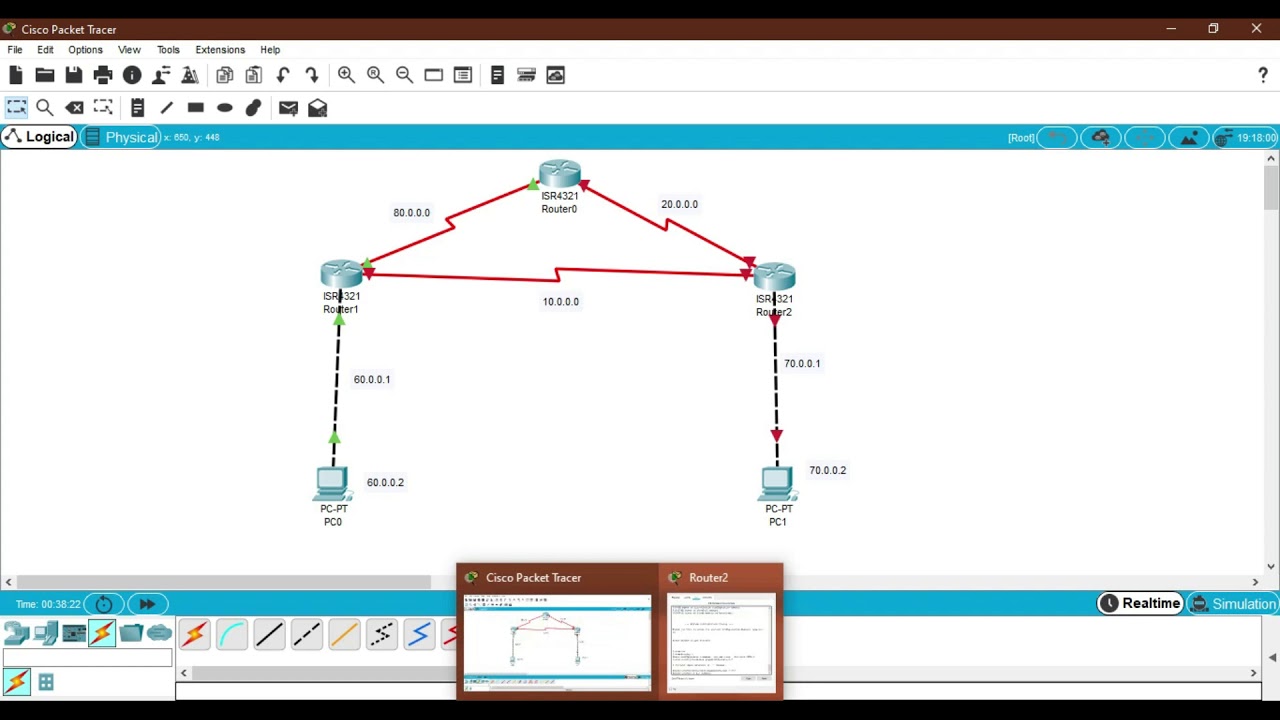Create a new file from the toolbar
The height and width of the screenshot is (720, 1280).
tap(15, 75)
